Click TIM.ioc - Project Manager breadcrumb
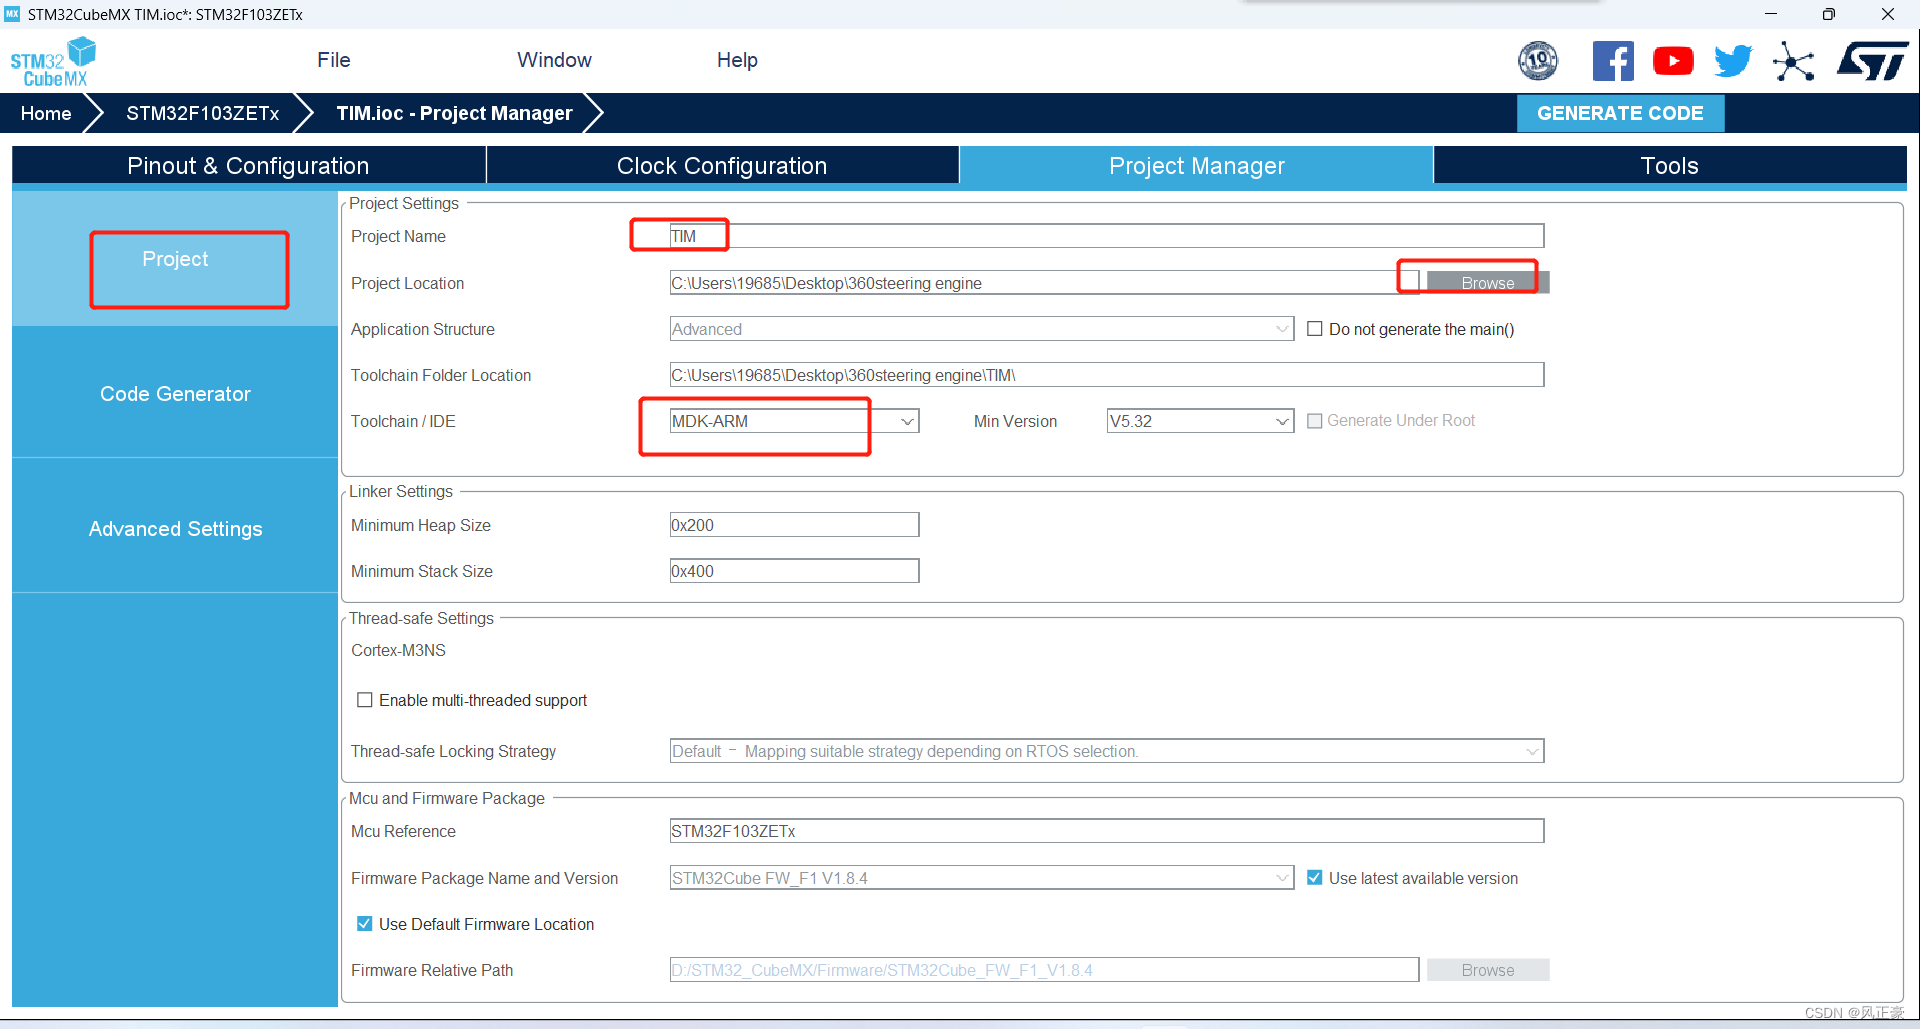The image size is (1920, 1029). [x=454, y=113]
